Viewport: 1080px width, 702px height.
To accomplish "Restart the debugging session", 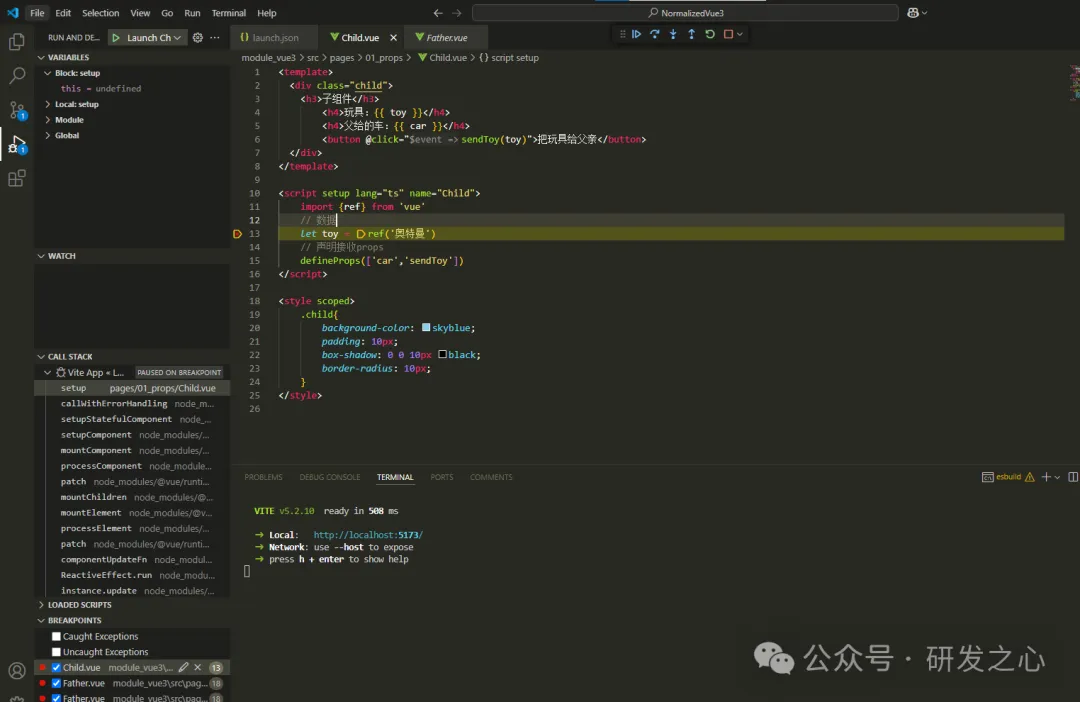I will coord(710,34).
